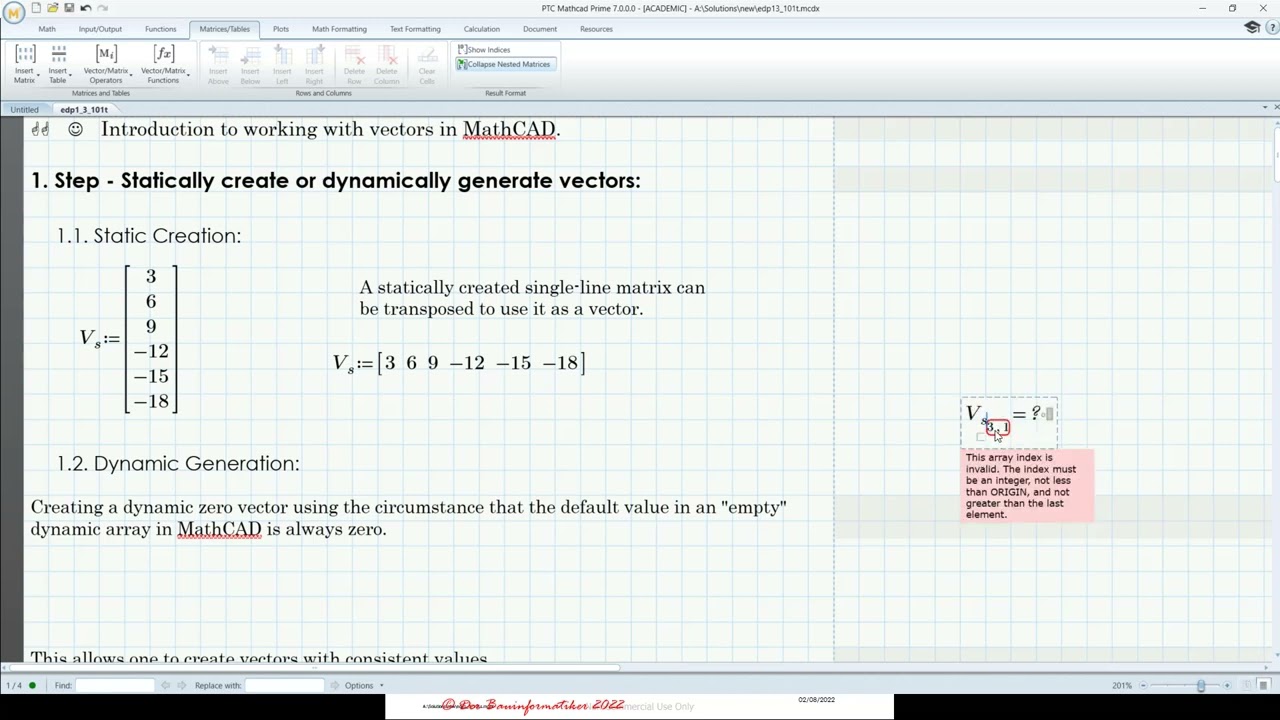Switch to the Math ribbon tab
Screen dimensions: 1280x720
[x=47, y=29]
